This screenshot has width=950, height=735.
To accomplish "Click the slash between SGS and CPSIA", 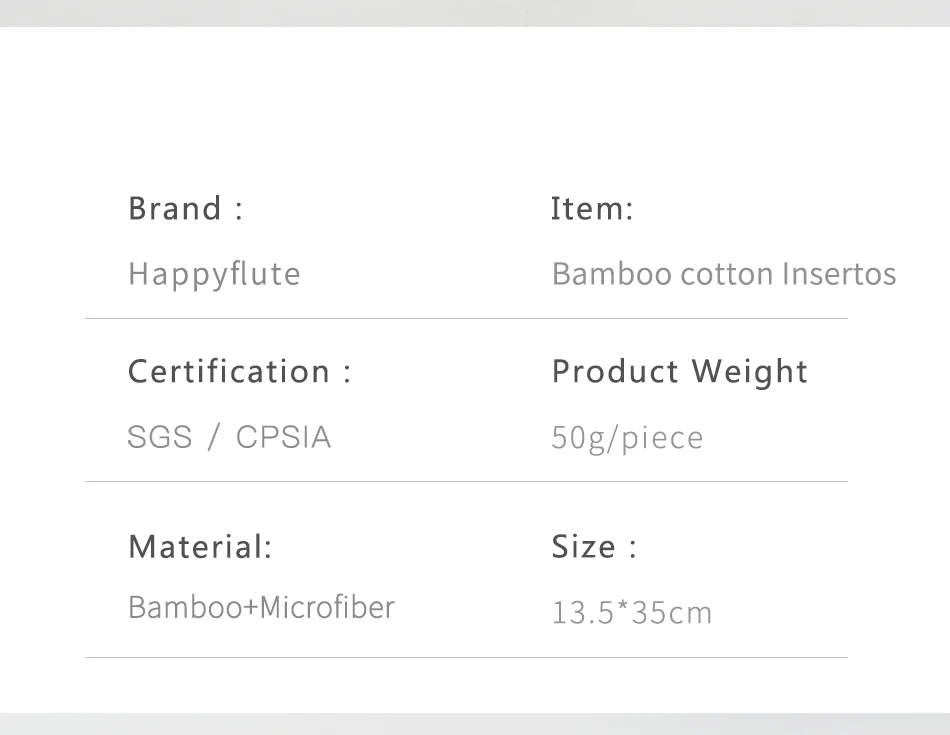I will 213,437.
